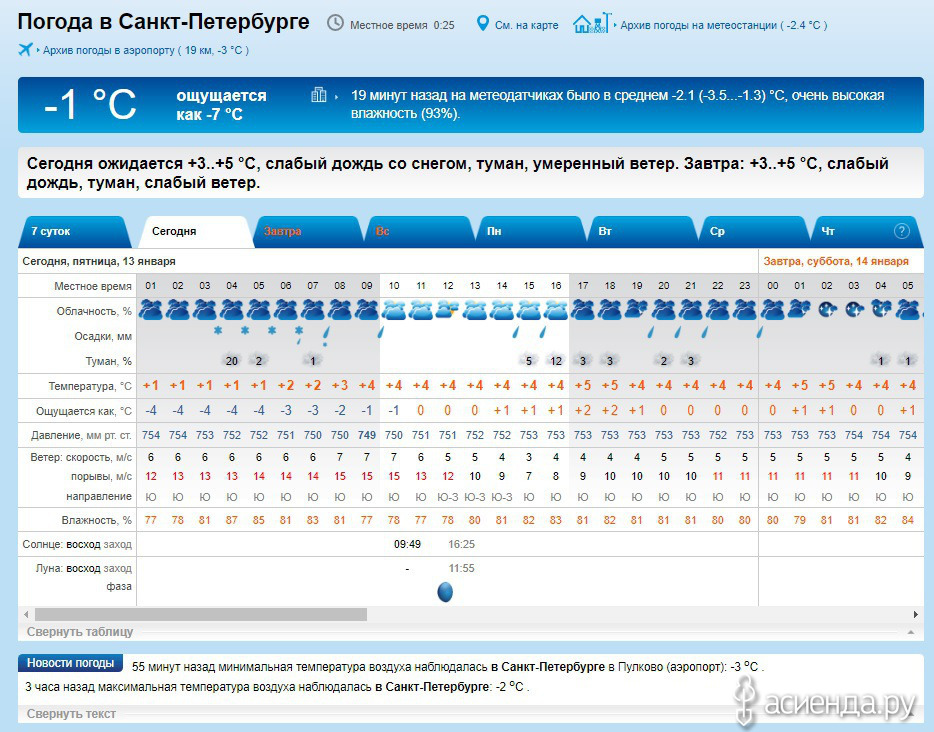
Task: Open Архив погоды в аэропорту link
Action: pyautogui.click(x=144, y=50)
